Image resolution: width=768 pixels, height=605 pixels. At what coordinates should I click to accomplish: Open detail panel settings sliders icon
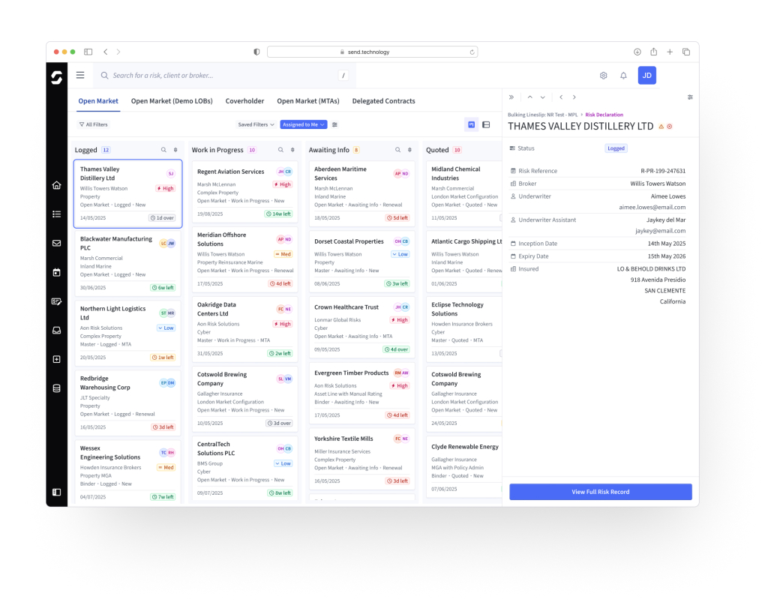tap(690, 97)
